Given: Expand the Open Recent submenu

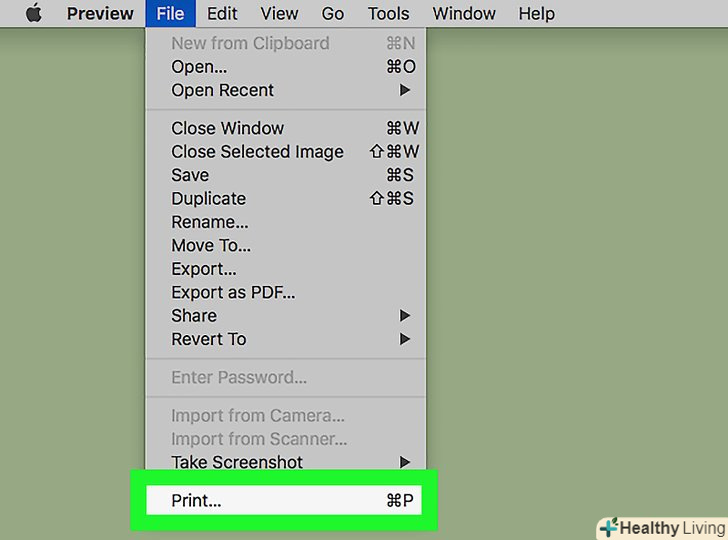Looking at the screenshot, I should pos(222,90).
